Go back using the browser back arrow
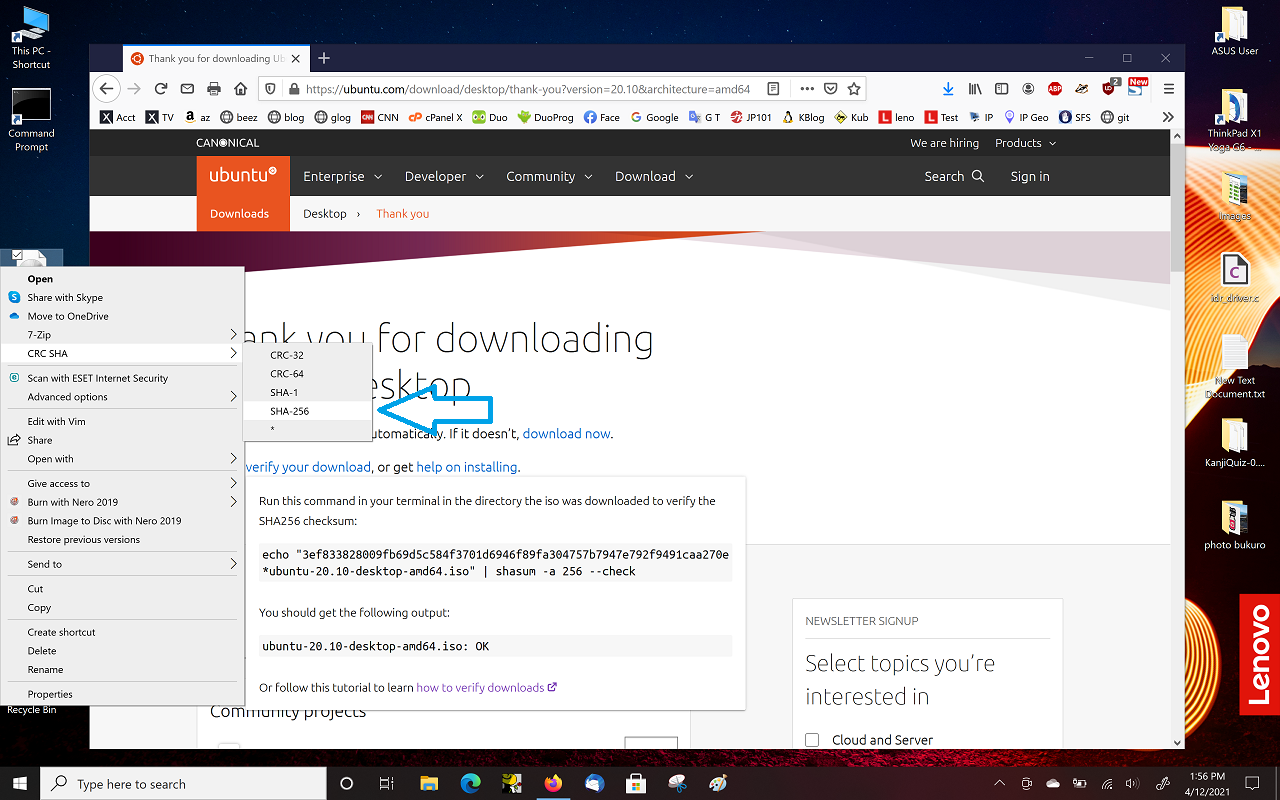Screen dimensions: 1280x800 [107, 89]
